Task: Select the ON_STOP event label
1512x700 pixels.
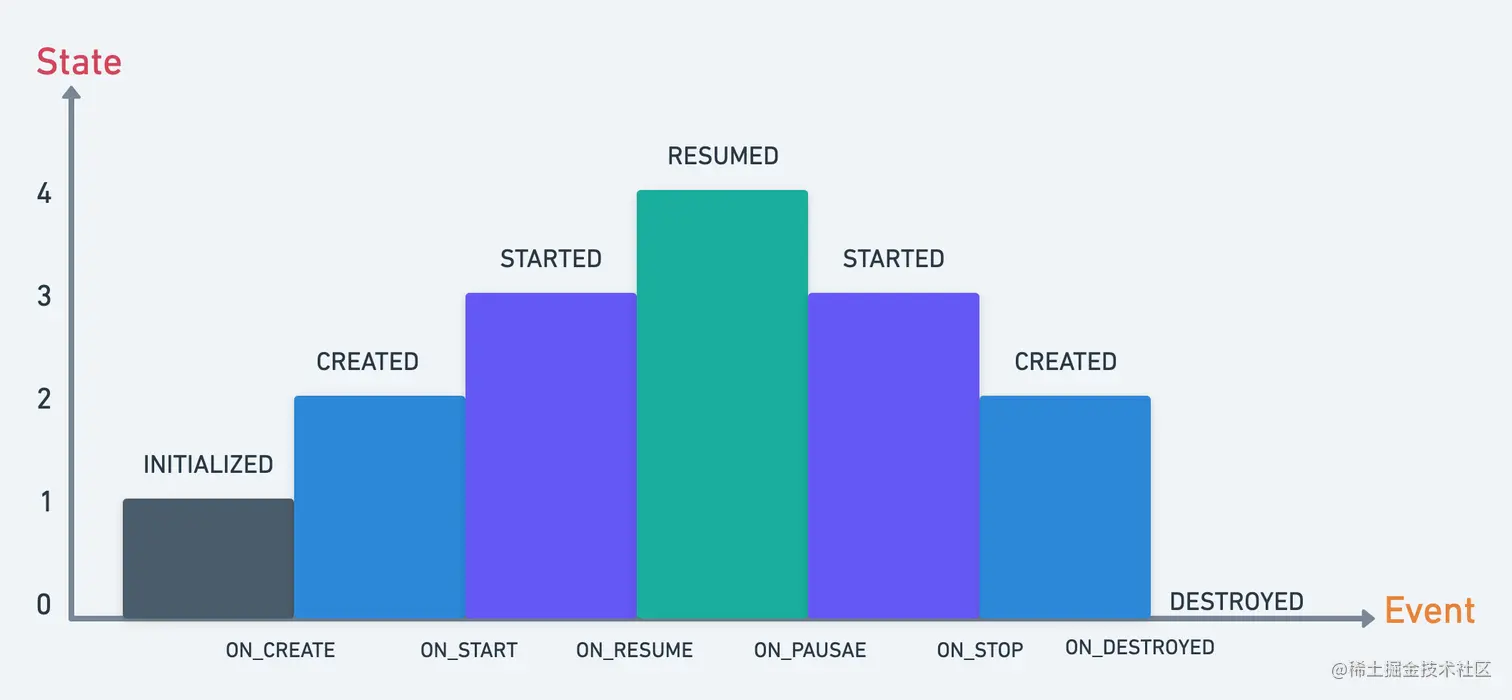Action: pyautogui.click(x=980, y=651)
